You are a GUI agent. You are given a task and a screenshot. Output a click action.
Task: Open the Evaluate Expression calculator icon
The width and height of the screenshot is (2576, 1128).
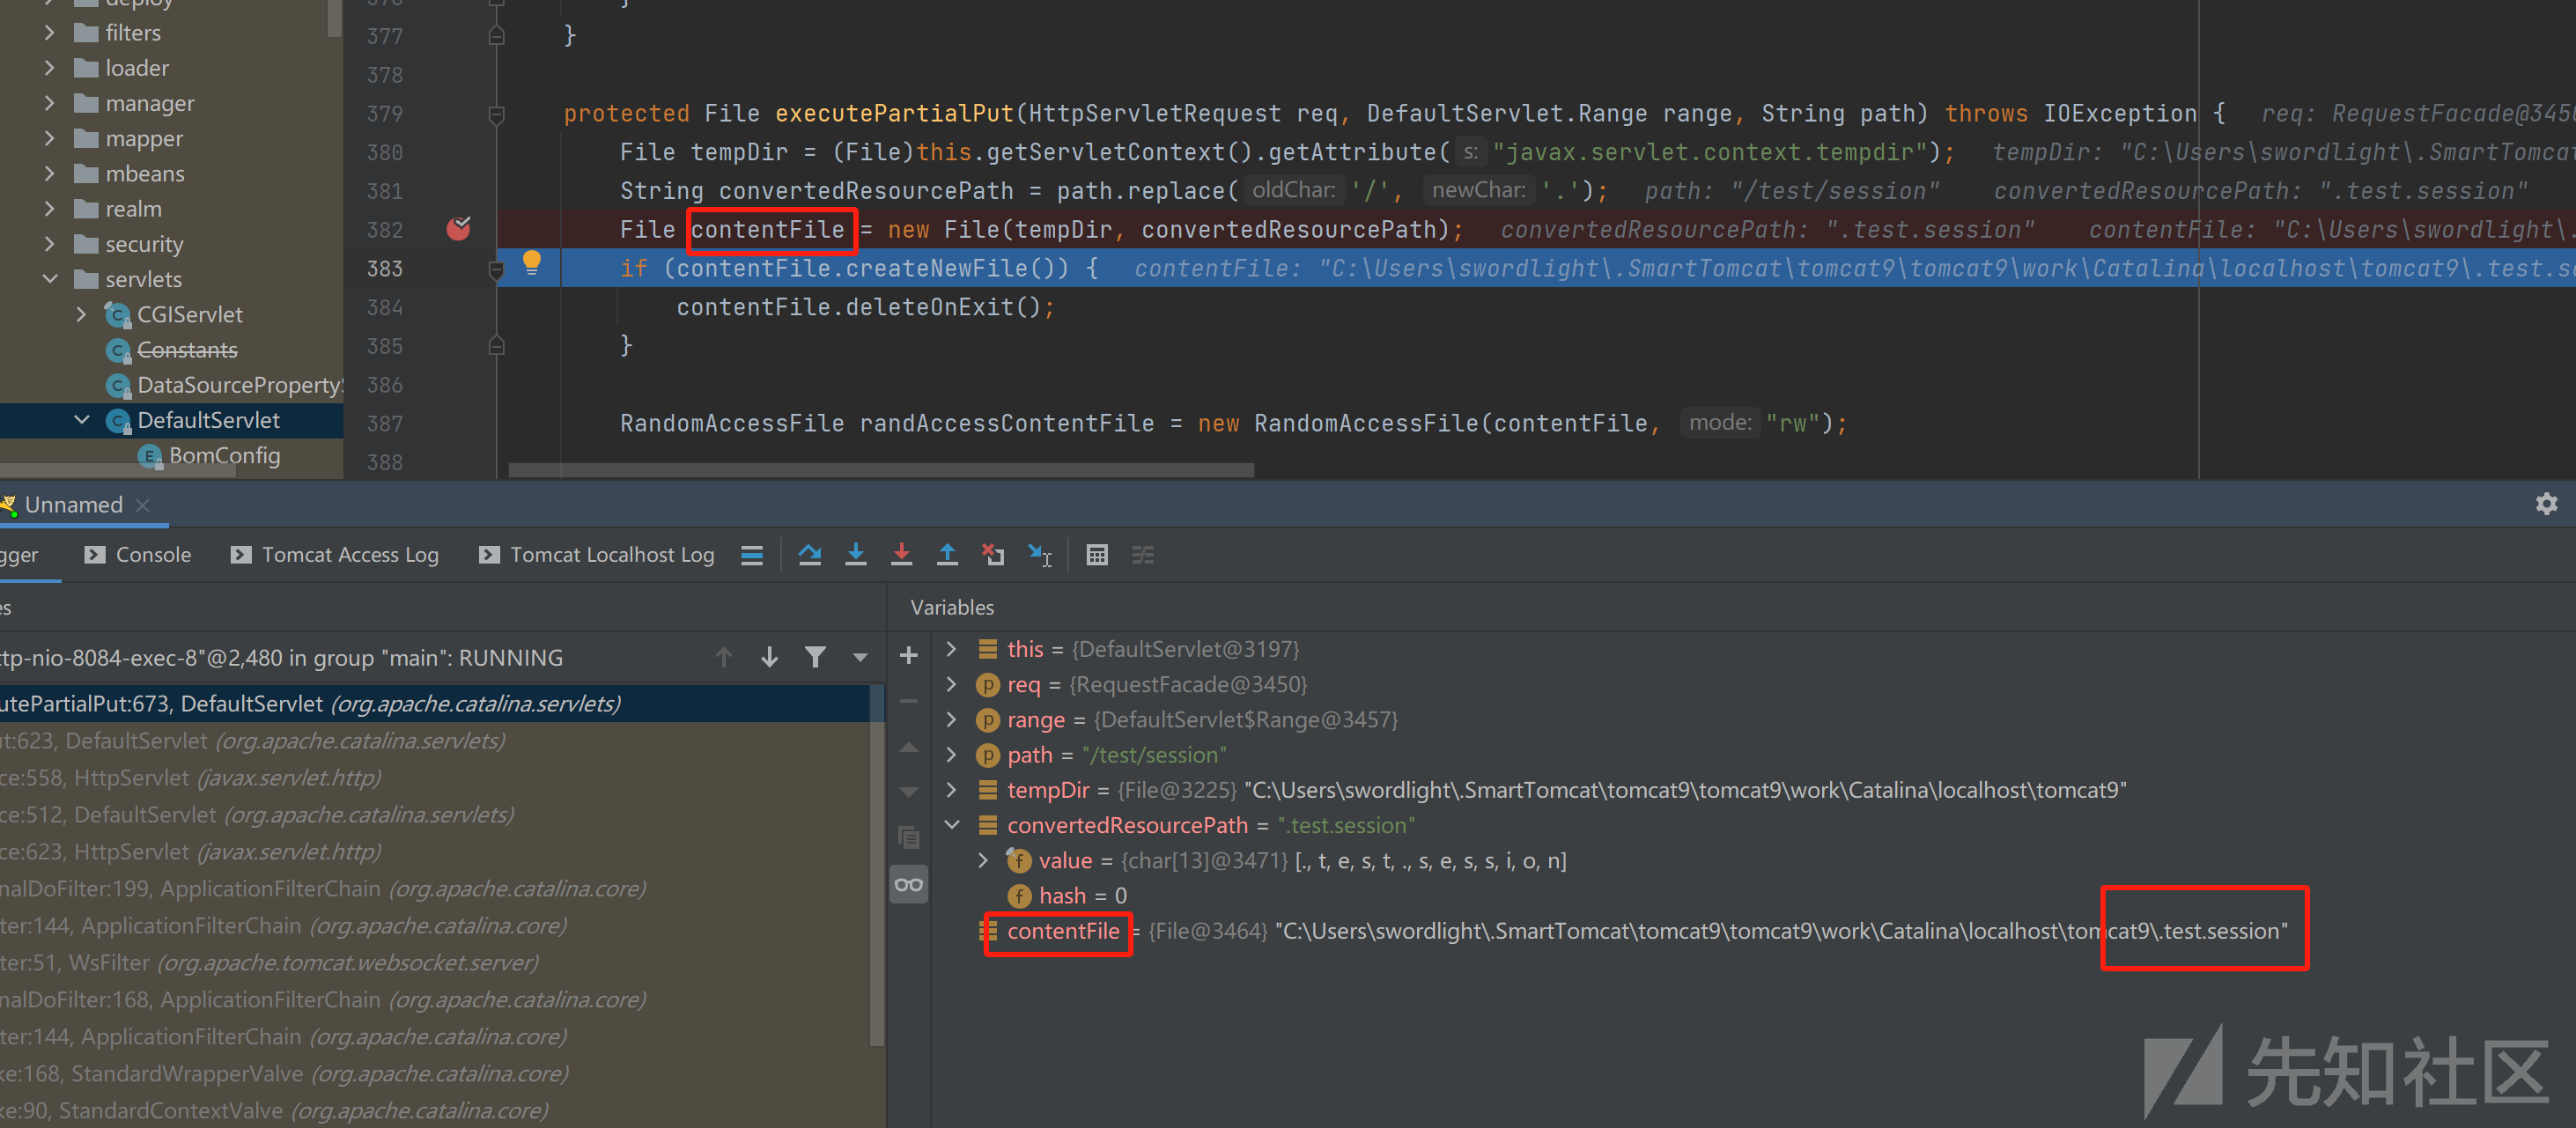1097,555
